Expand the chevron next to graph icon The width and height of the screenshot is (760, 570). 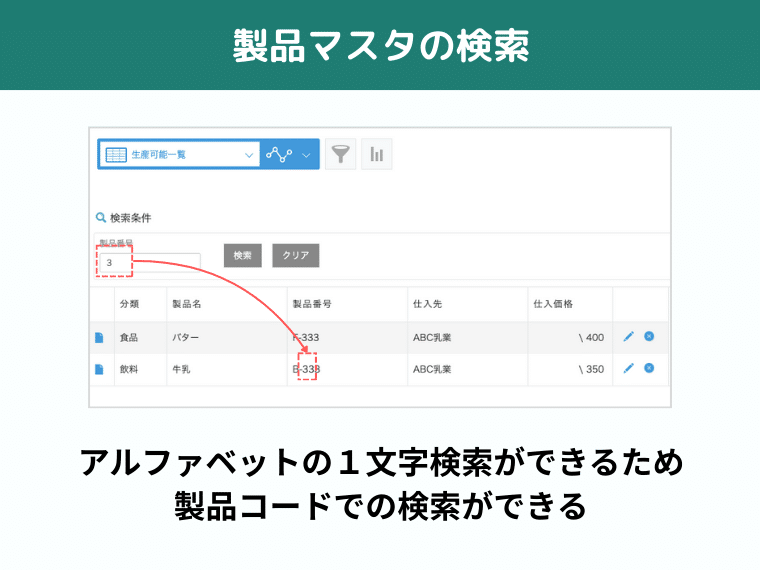[x=306, y=155]
